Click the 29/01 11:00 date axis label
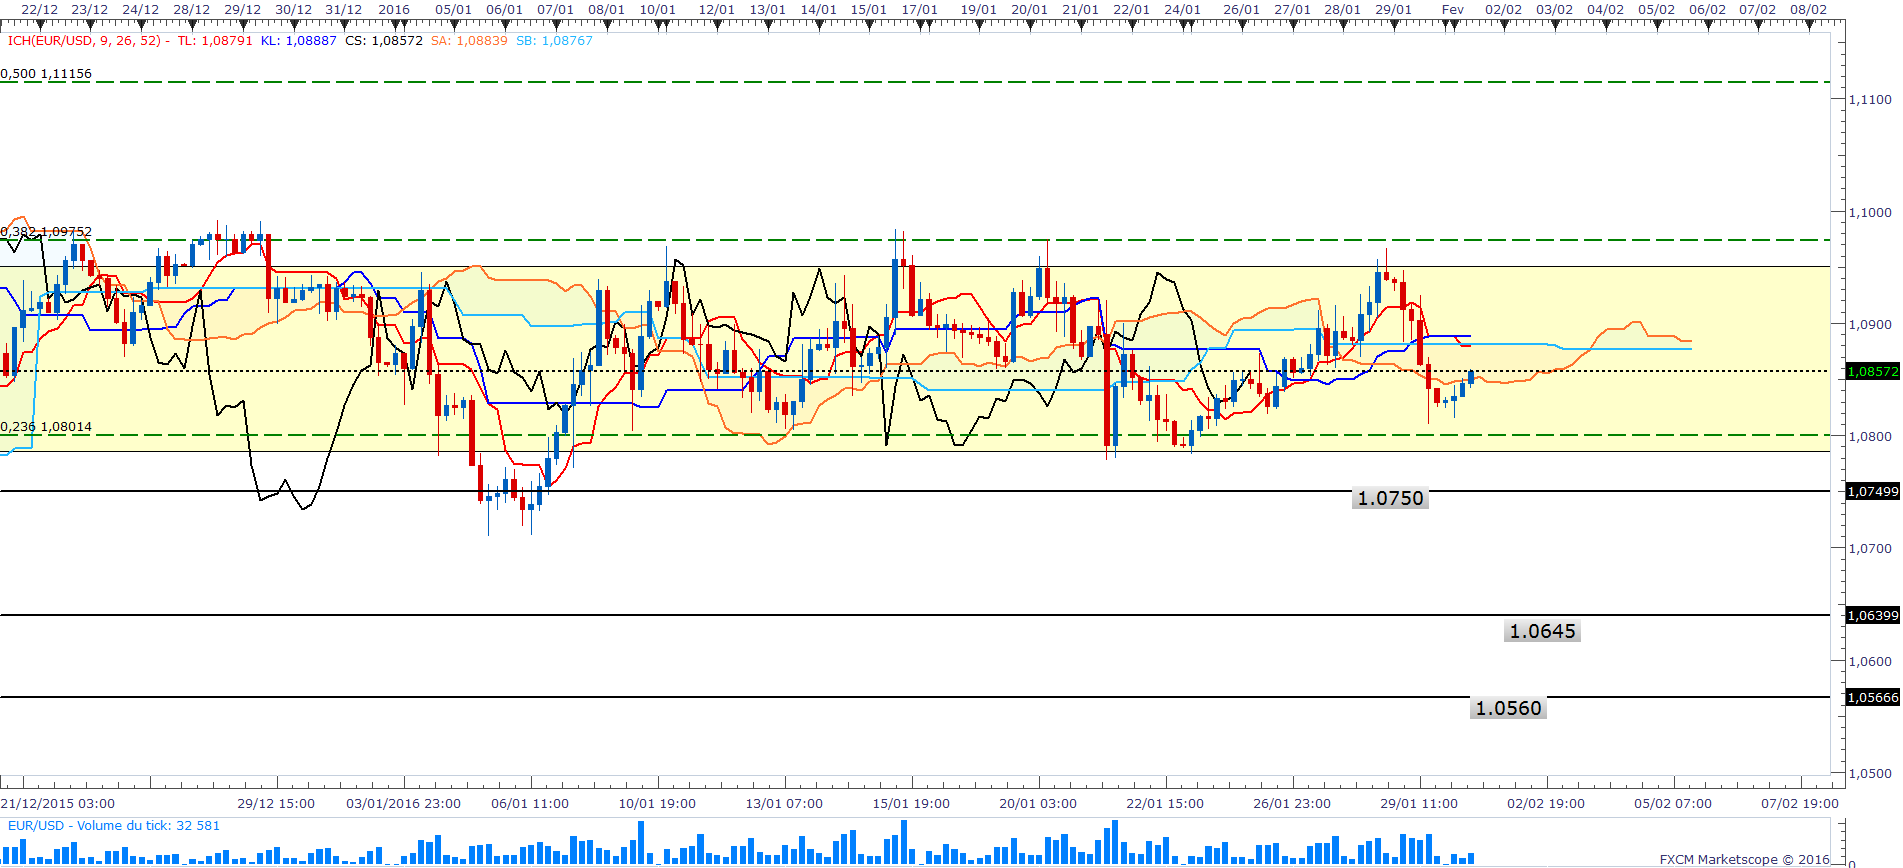This screenshot has height=868, width=1903. [x=1418, y=803]
